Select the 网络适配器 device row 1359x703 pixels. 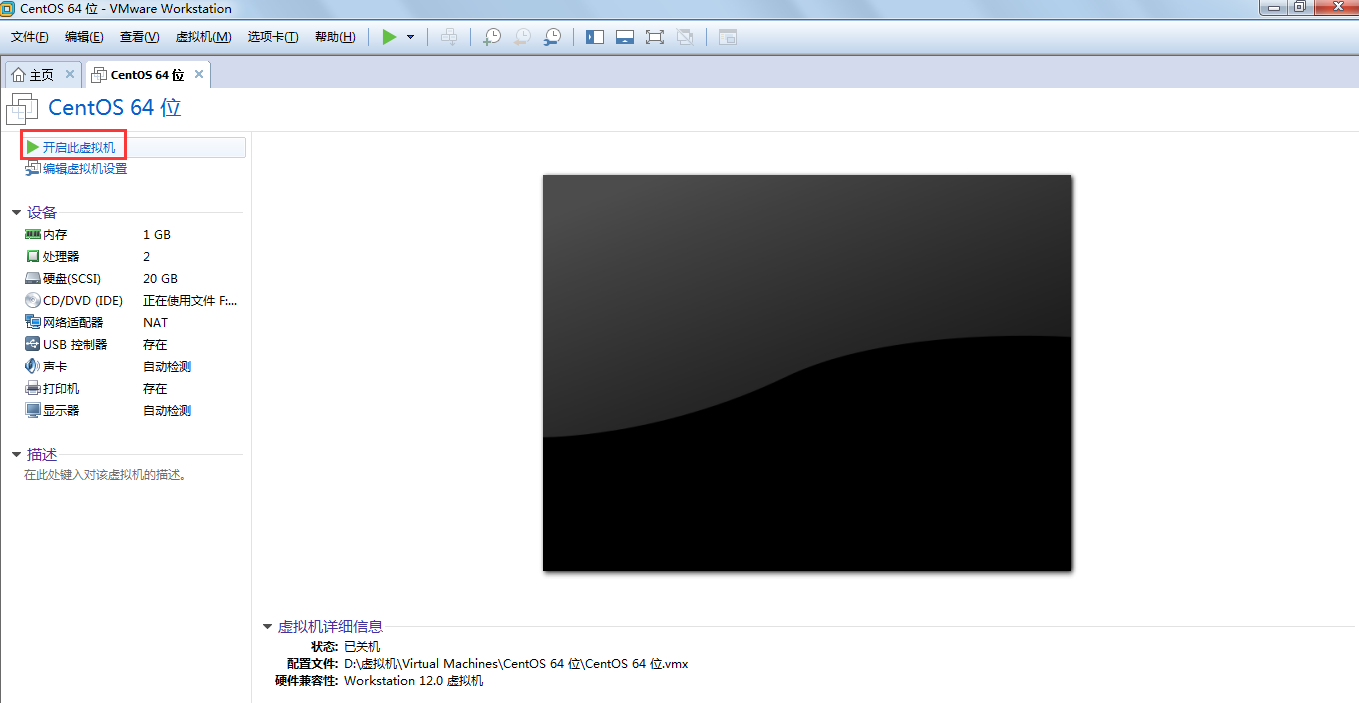[x=132, y=323]
